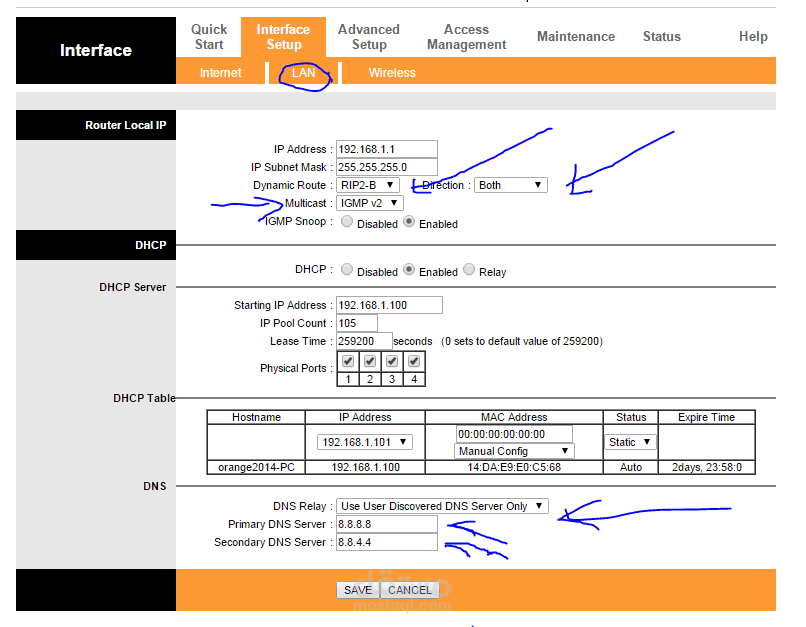Click the SAVE button
The width and height of the screenshot is (806, 627).
(x=358, y=590)
